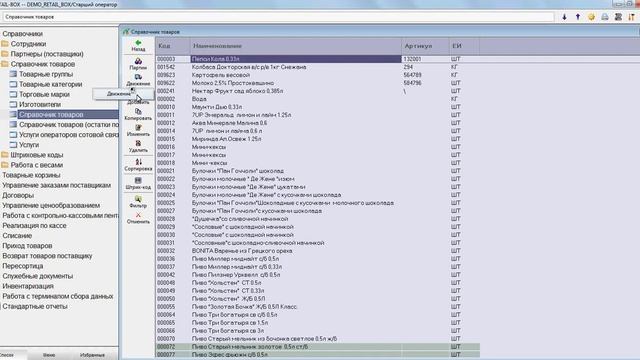Click the Работа с весами folder icon
Image resolution: width=640 pixels, height=360 pixels.
[x=5, y=165]
